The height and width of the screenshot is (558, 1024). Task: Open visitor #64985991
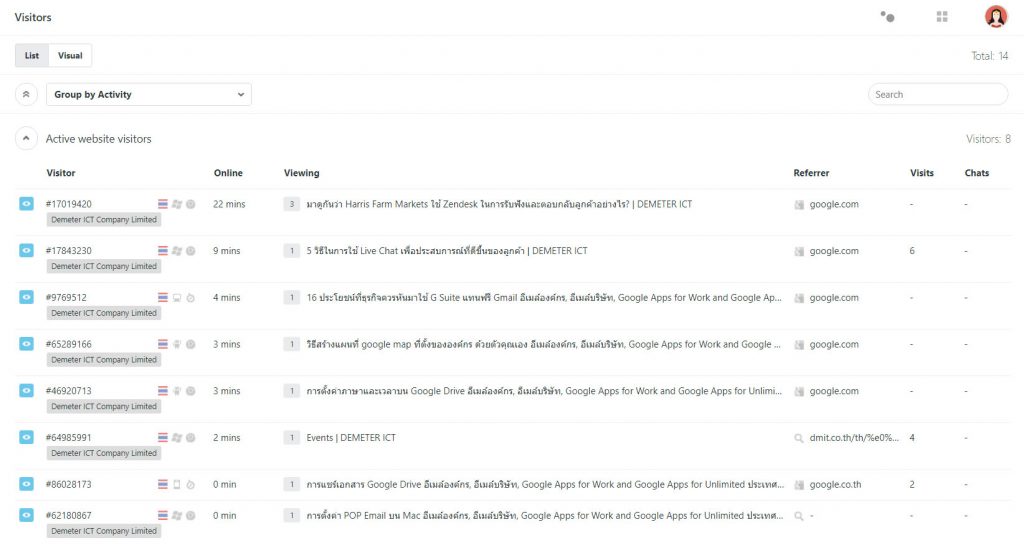[69, 438]
